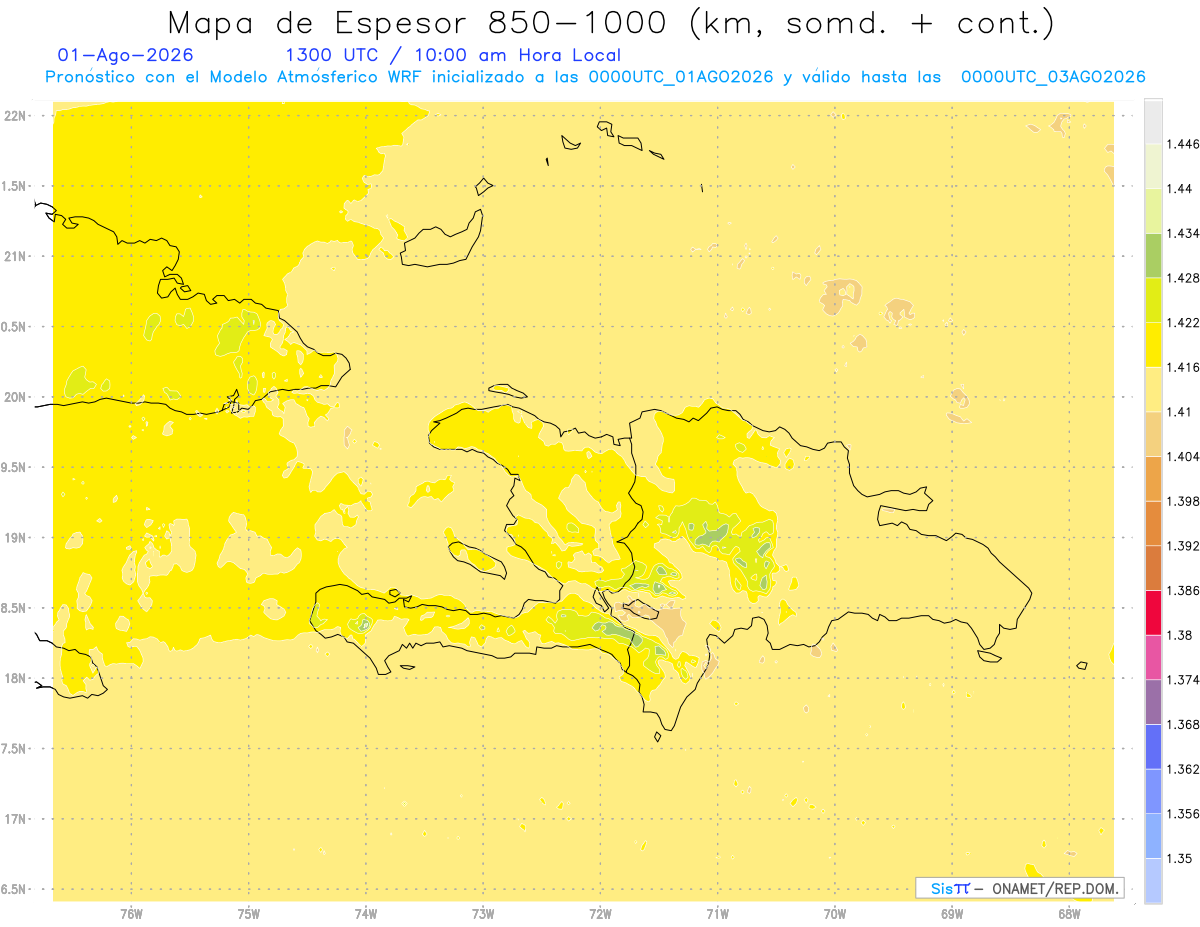Select the date label '01-Ago-2026'
The height and width of the screenshot is (927, 1200).
[126, 55]
